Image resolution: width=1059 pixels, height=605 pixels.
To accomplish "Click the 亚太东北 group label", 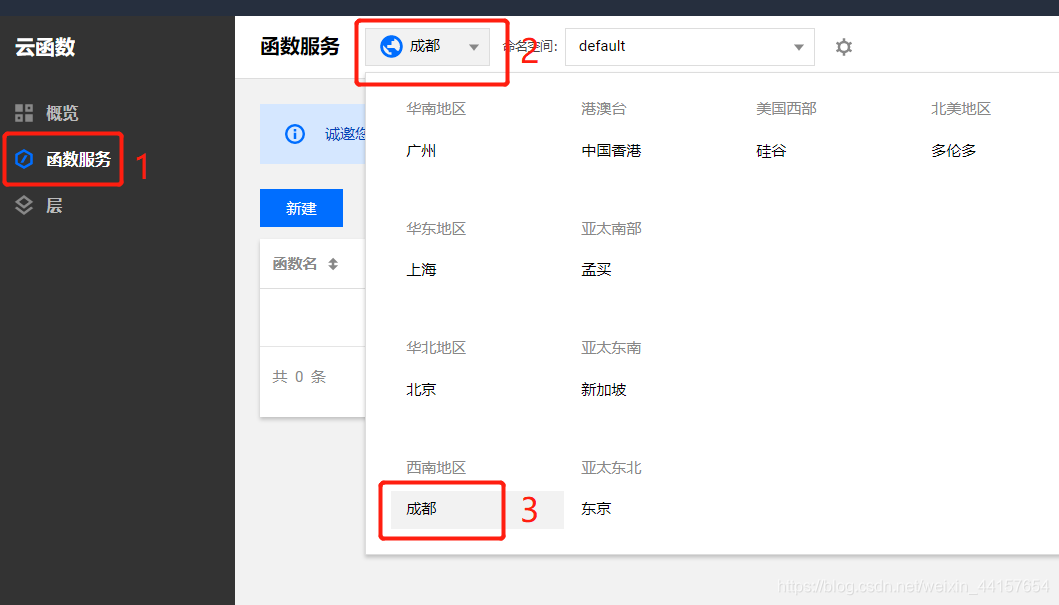I will point(611,468).
